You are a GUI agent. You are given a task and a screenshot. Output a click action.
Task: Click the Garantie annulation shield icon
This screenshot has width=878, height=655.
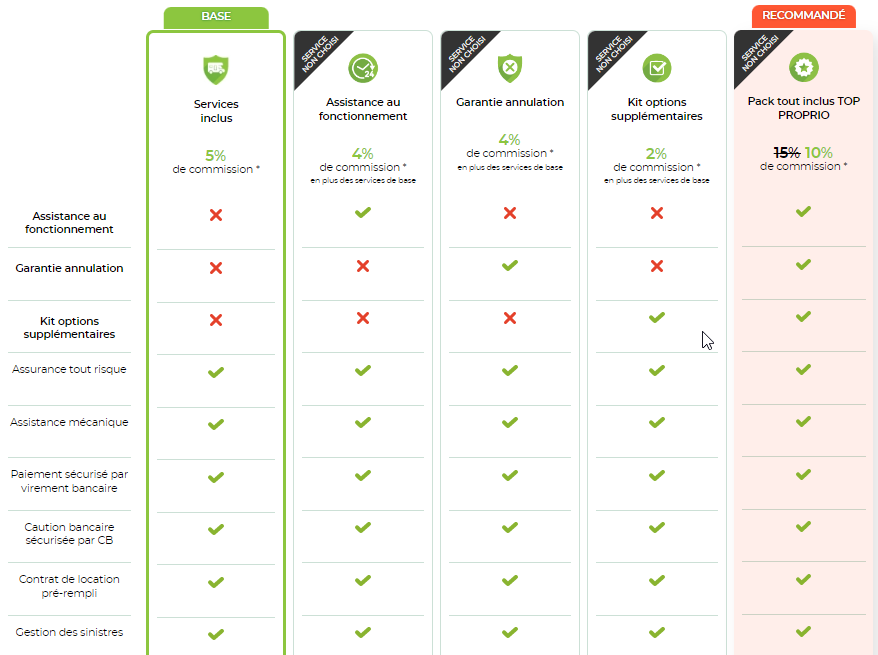[x=510, y=68]
